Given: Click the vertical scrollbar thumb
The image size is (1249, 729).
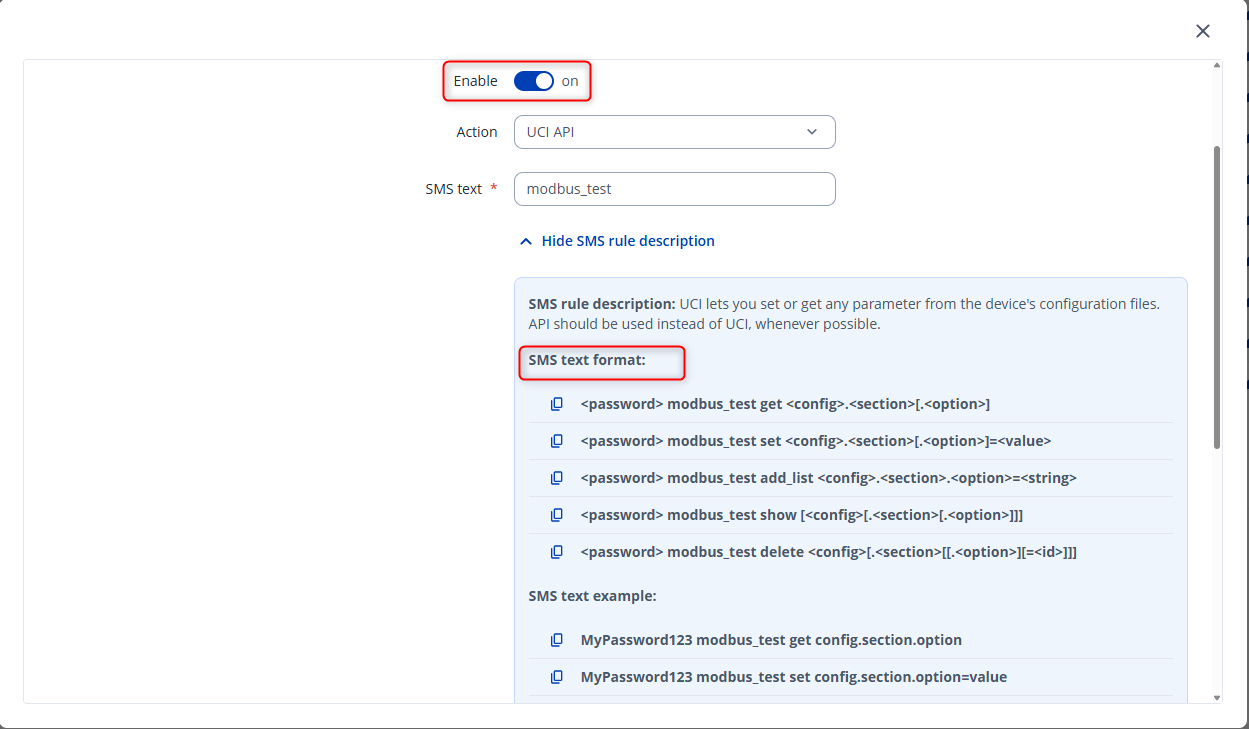Looking at the screenshot, I should (x=1216, y=295).
